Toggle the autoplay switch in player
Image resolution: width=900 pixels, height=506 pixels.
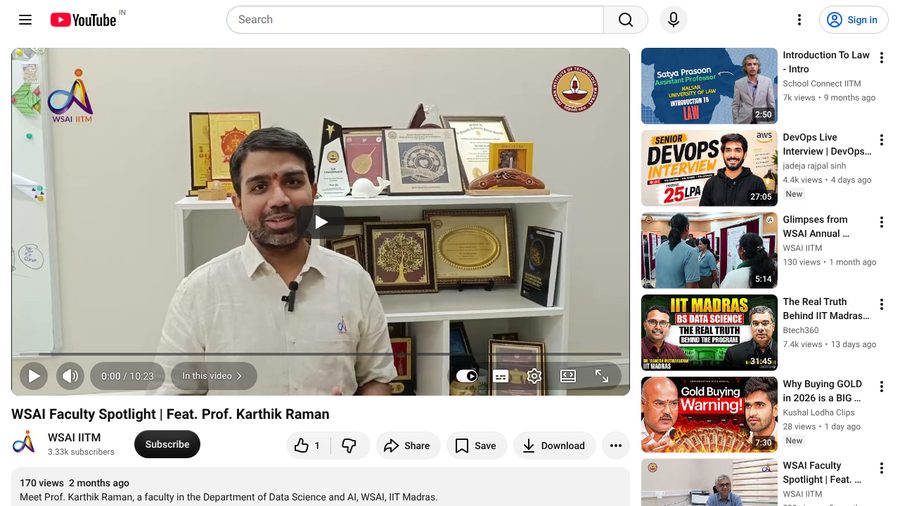click(467, 376)
